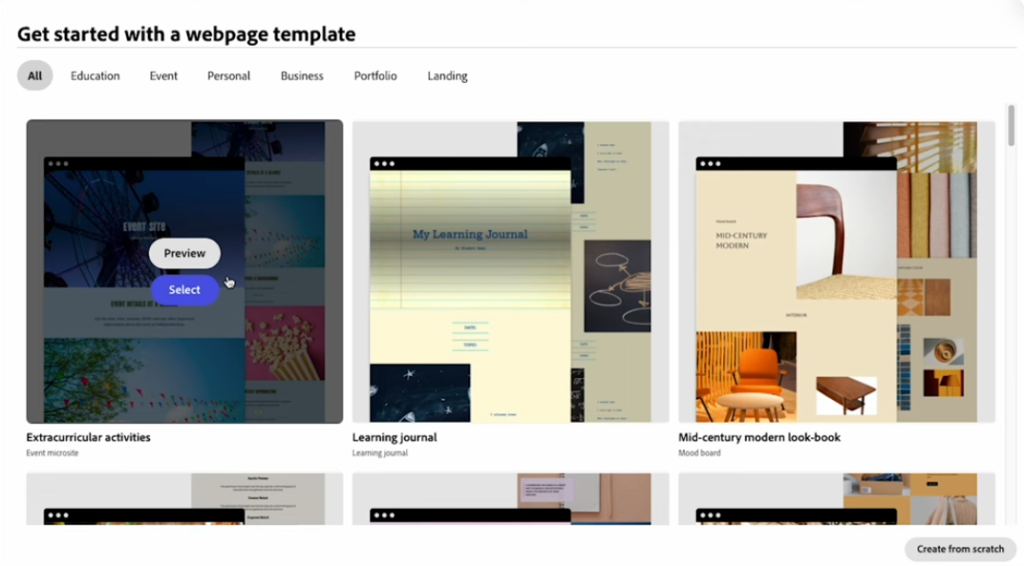Preview the Extracurricular activities template
1024x566 pixels.
pyautogui.click(x=185, y=253)
